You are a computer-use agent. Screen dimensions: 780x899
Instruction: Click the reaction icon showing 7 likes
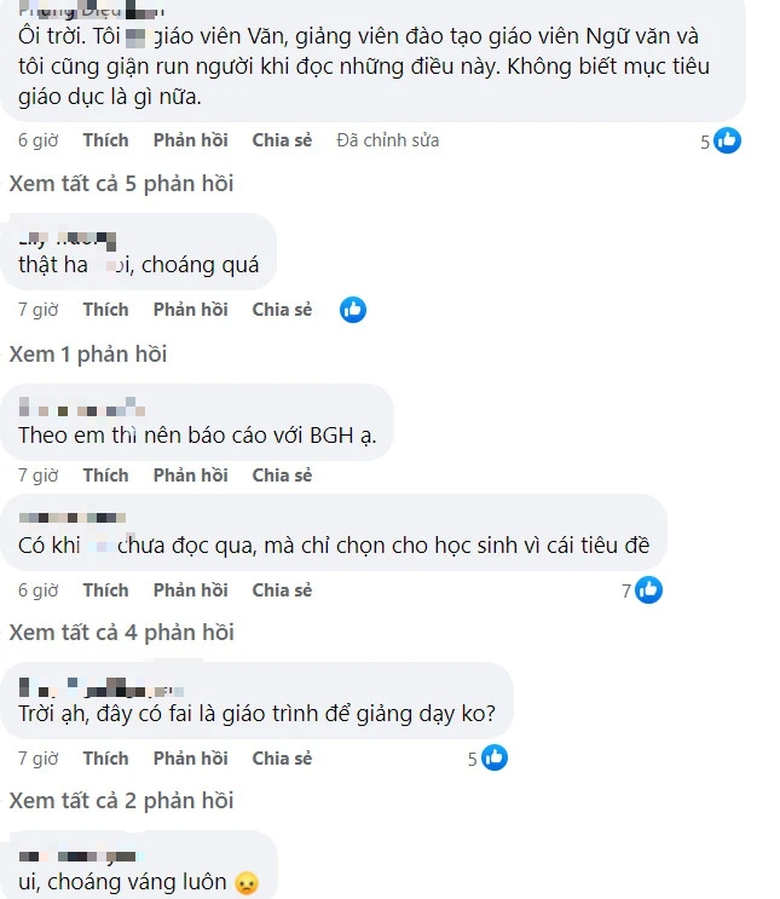click(x=647, y=590)
